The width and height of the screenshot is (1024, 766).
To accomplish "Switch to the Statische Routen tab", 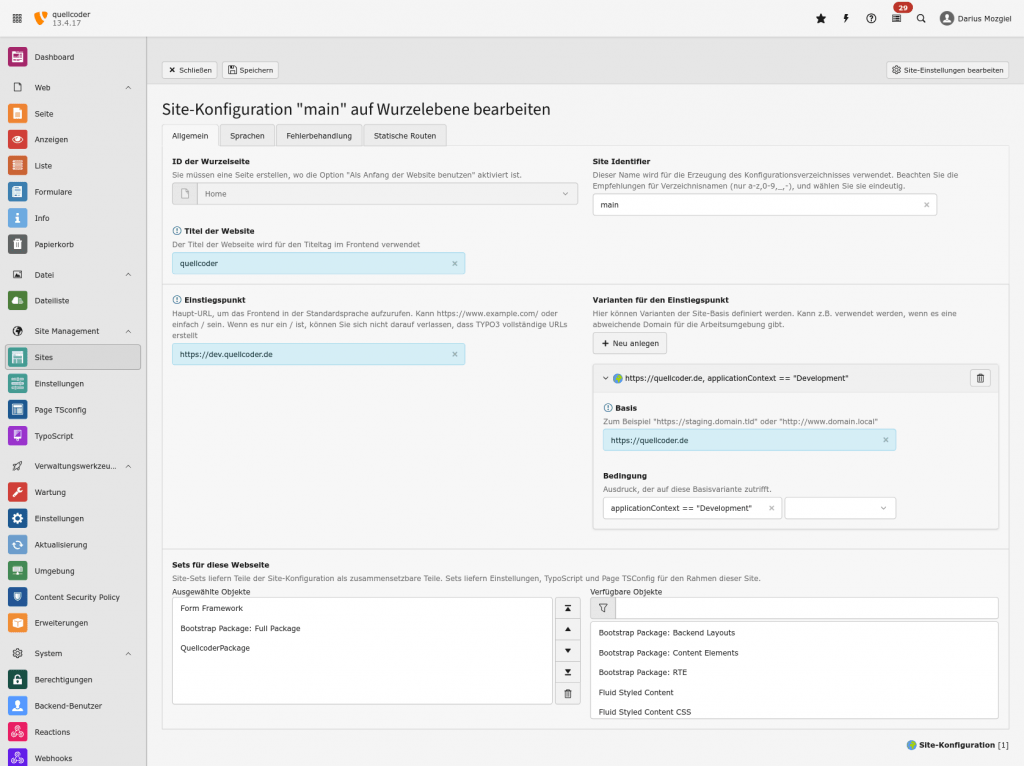I will pos(405,136).
